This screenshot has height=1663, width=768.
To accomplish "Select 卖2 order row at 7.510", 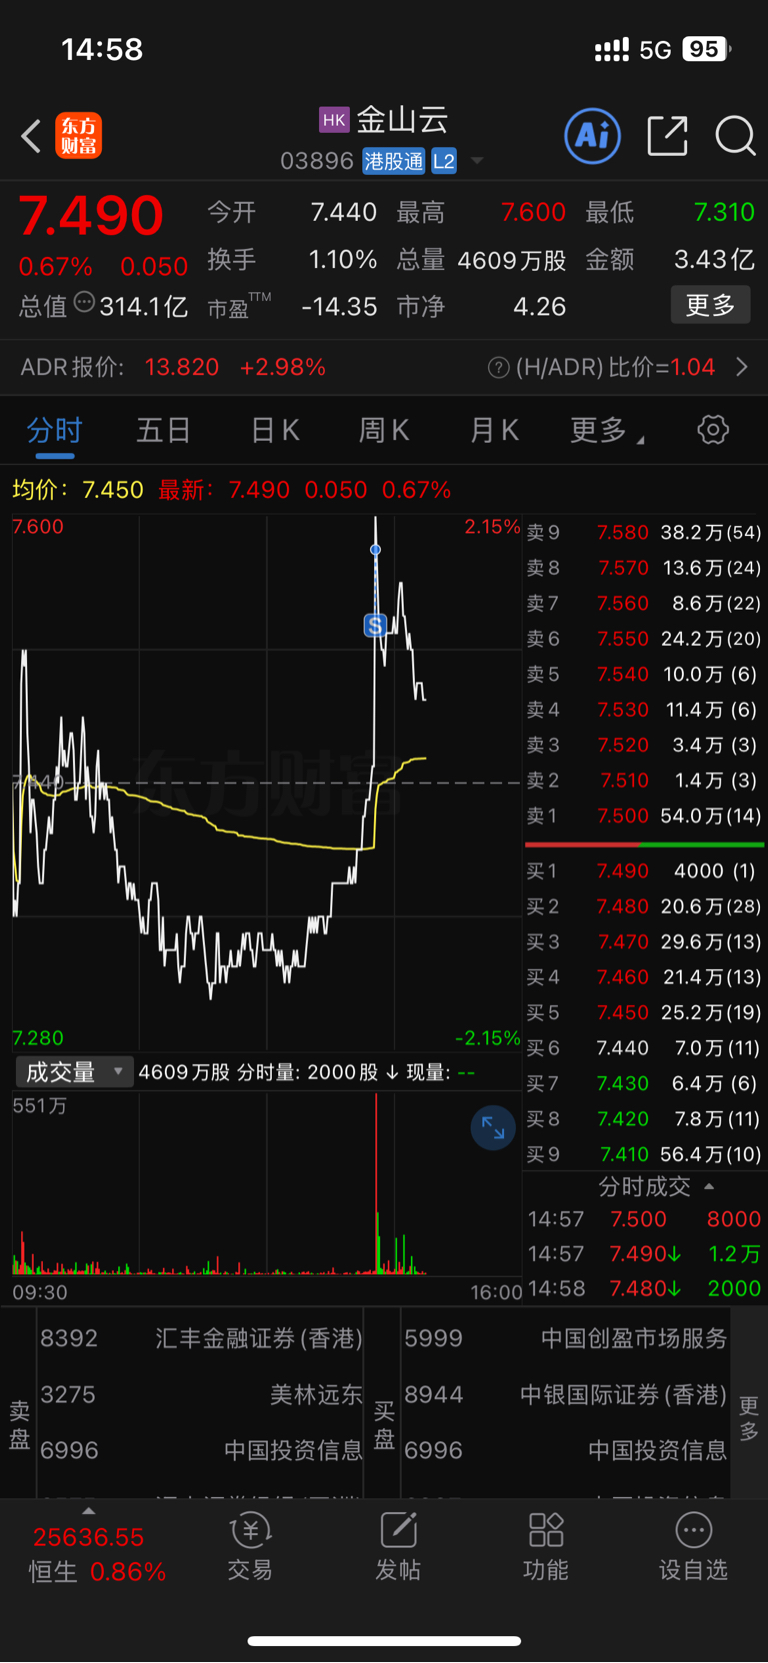I will tap(644, 780).
